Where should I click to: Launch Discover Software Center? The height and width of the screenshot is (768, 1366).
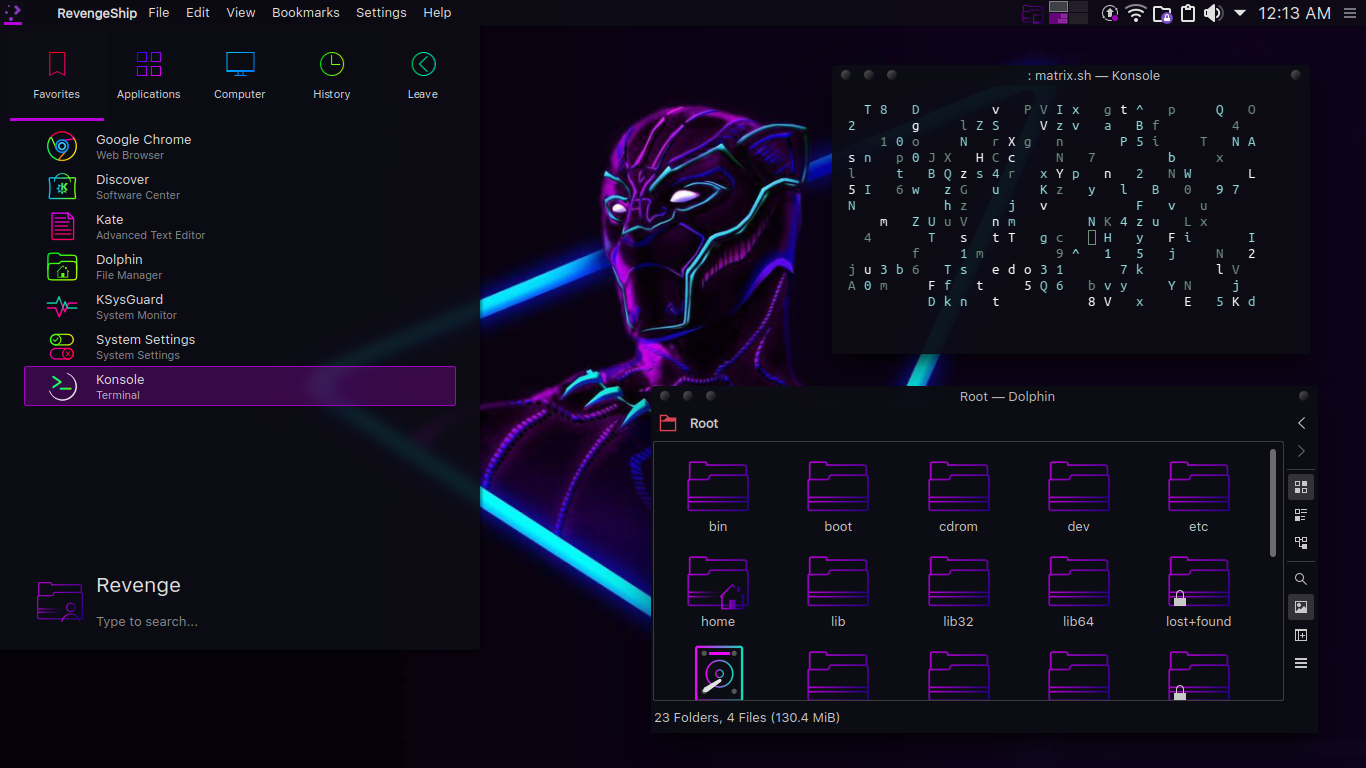coord(239,186)
